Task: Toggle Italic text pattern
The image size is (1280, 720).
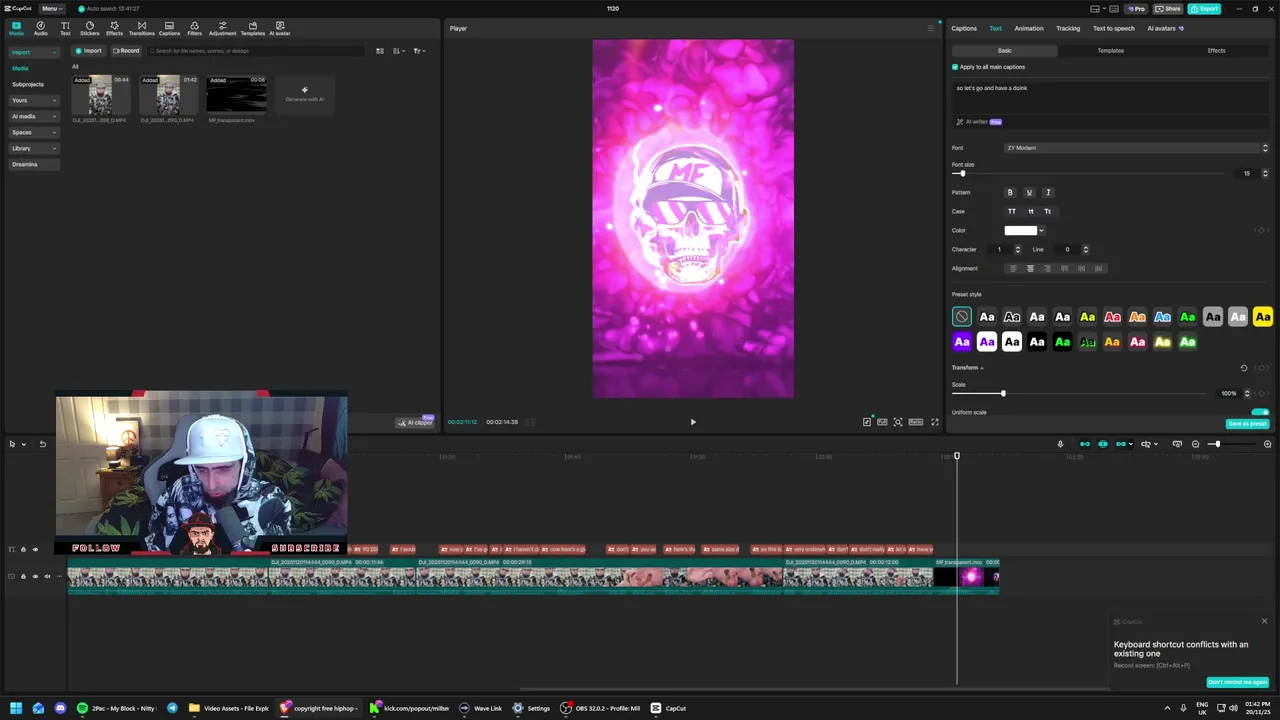Action: [x=1048, y=193]
